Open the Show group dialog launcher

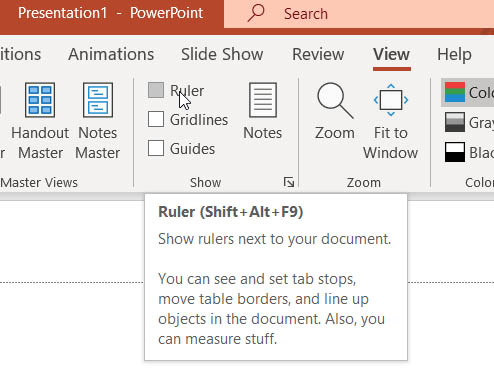(289, 182)
